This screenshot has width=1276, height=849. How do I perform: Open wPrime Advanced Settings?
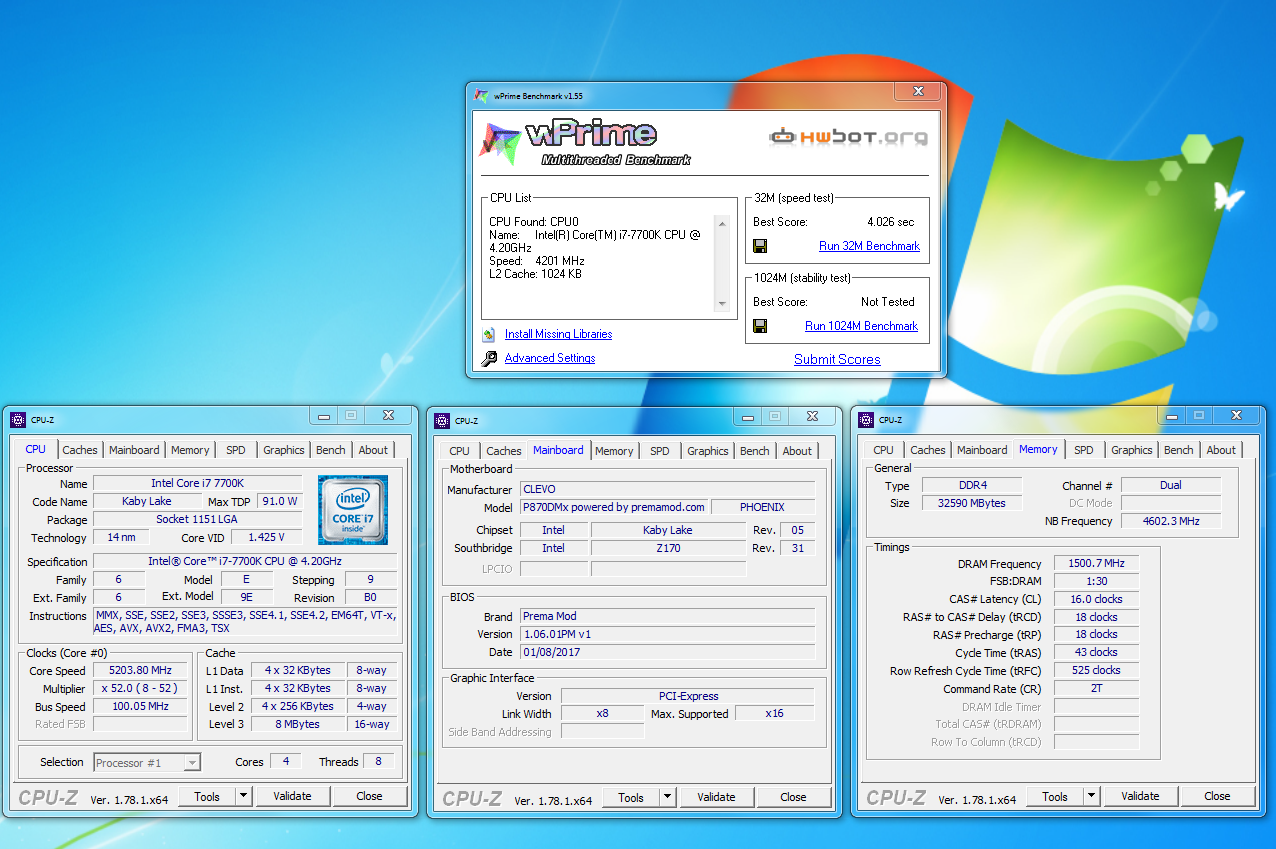pos(550,358)
